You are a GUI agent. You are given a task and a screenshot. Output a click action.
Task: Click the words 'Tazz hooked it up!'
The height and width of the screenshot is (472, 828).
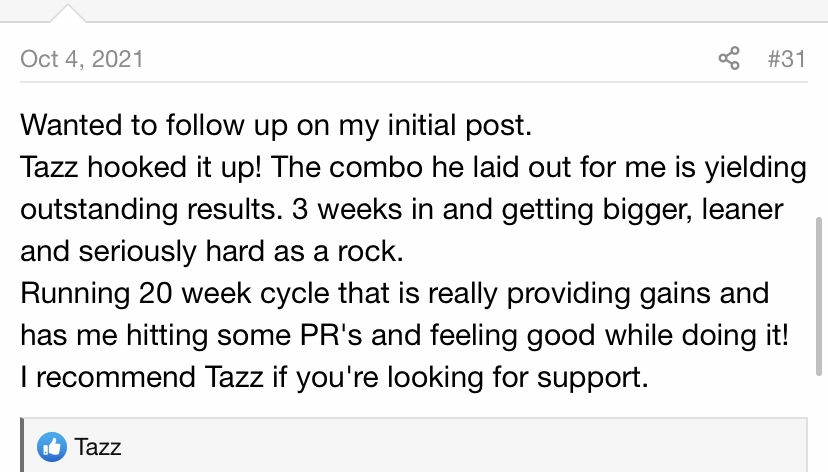(141, 167)
